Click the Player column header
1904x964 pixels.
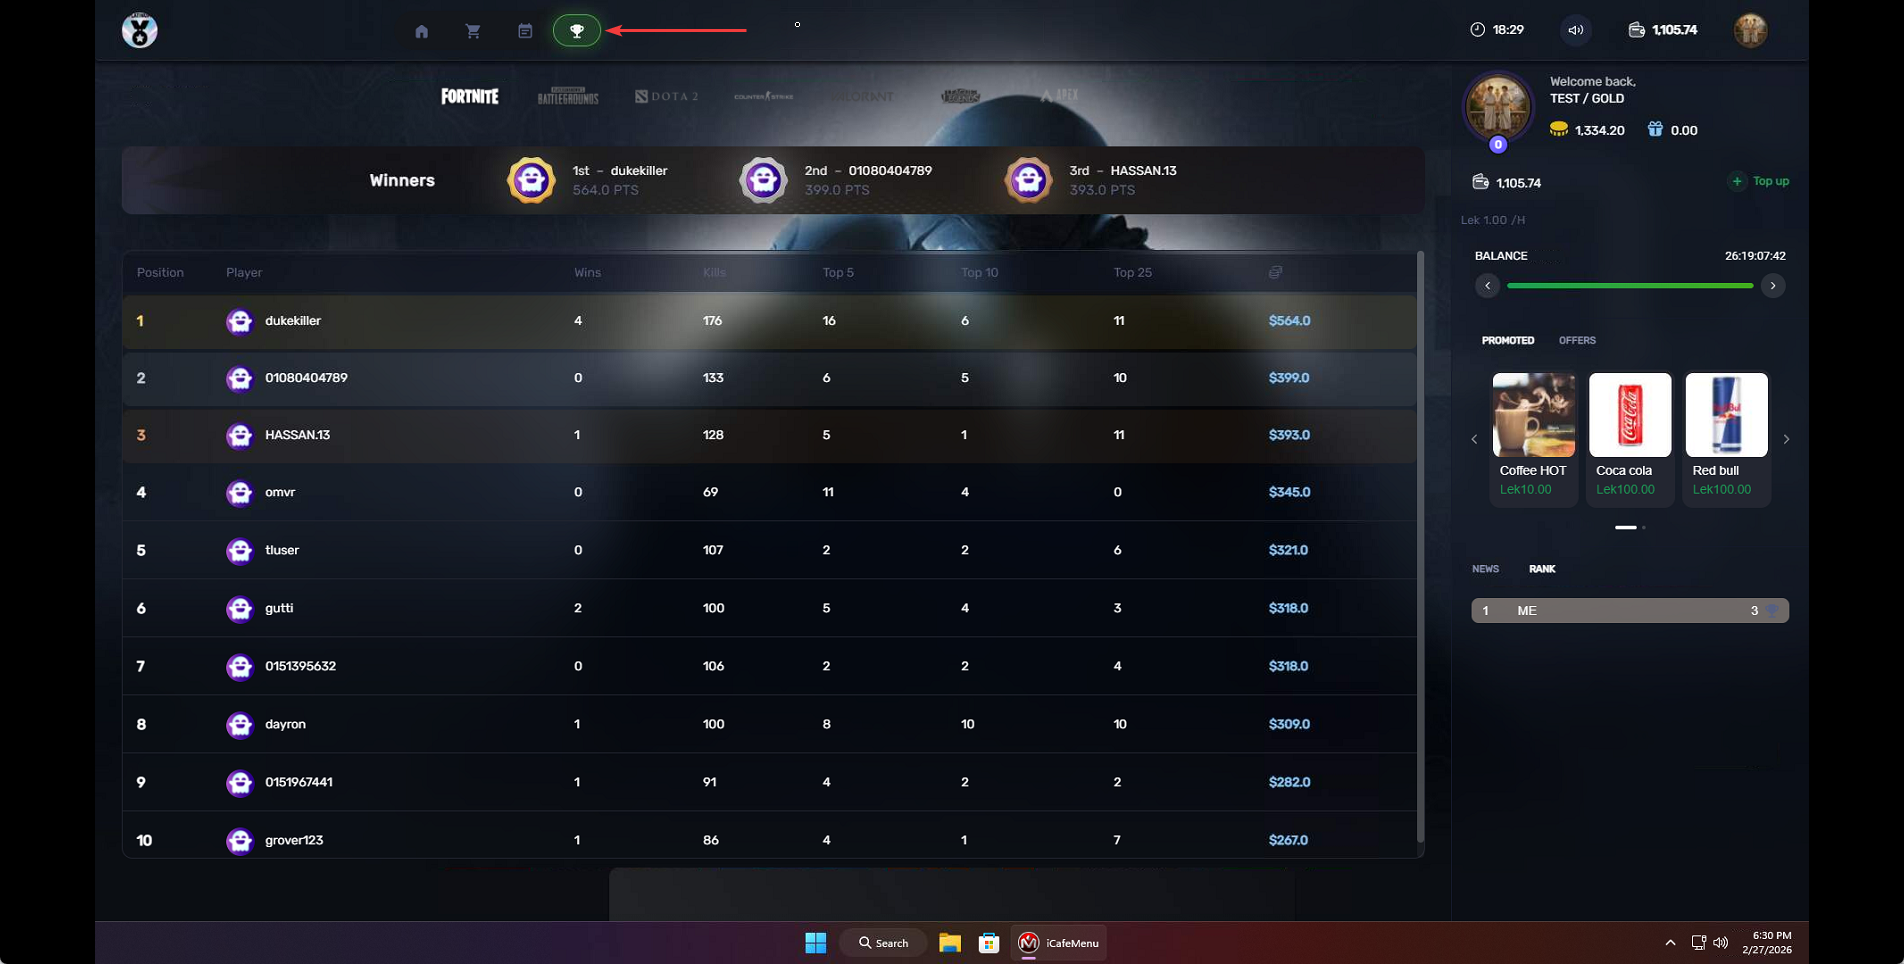(x=244, y=272)
